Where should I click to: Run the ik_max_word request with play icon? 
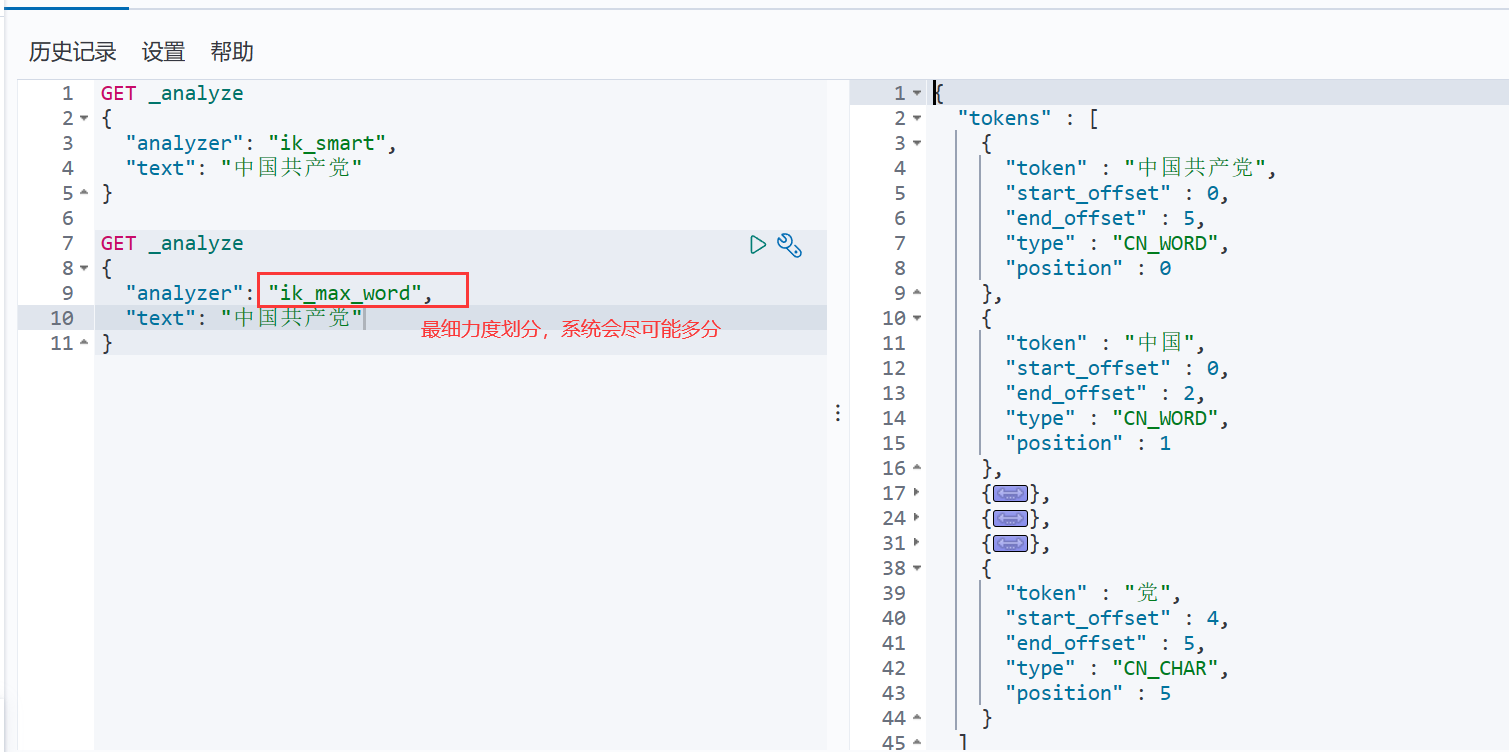coord(758,244)
